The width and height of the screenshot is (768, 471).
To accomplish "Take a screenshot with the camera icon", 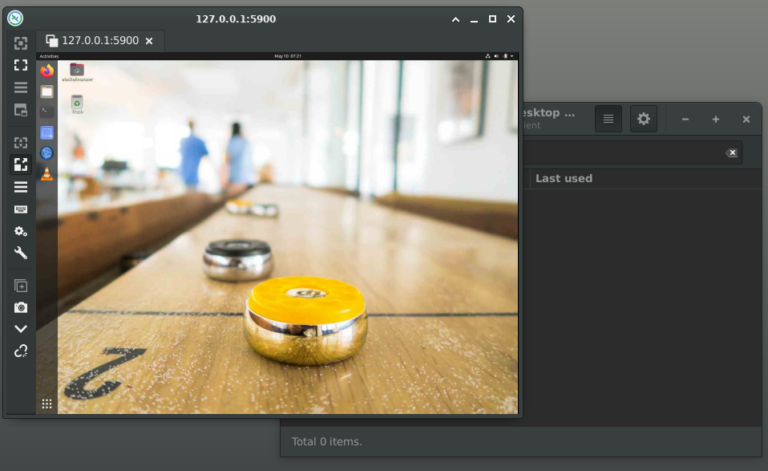I will [x=20, y=308].
